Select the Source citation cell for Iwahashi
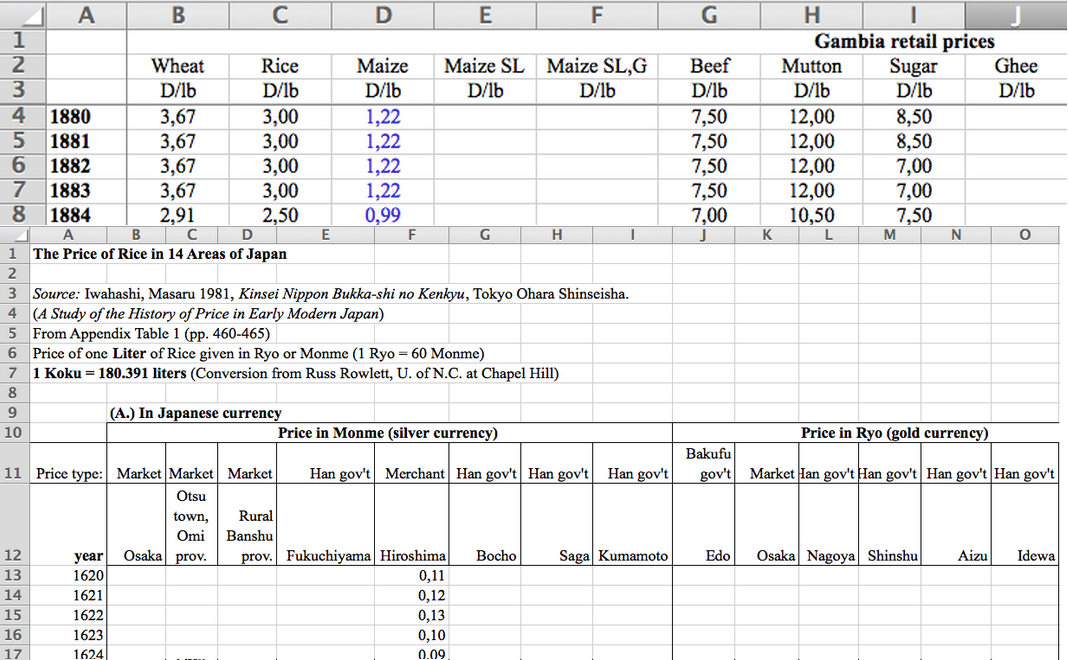1068x660 pixels. (x=330, y=294)
